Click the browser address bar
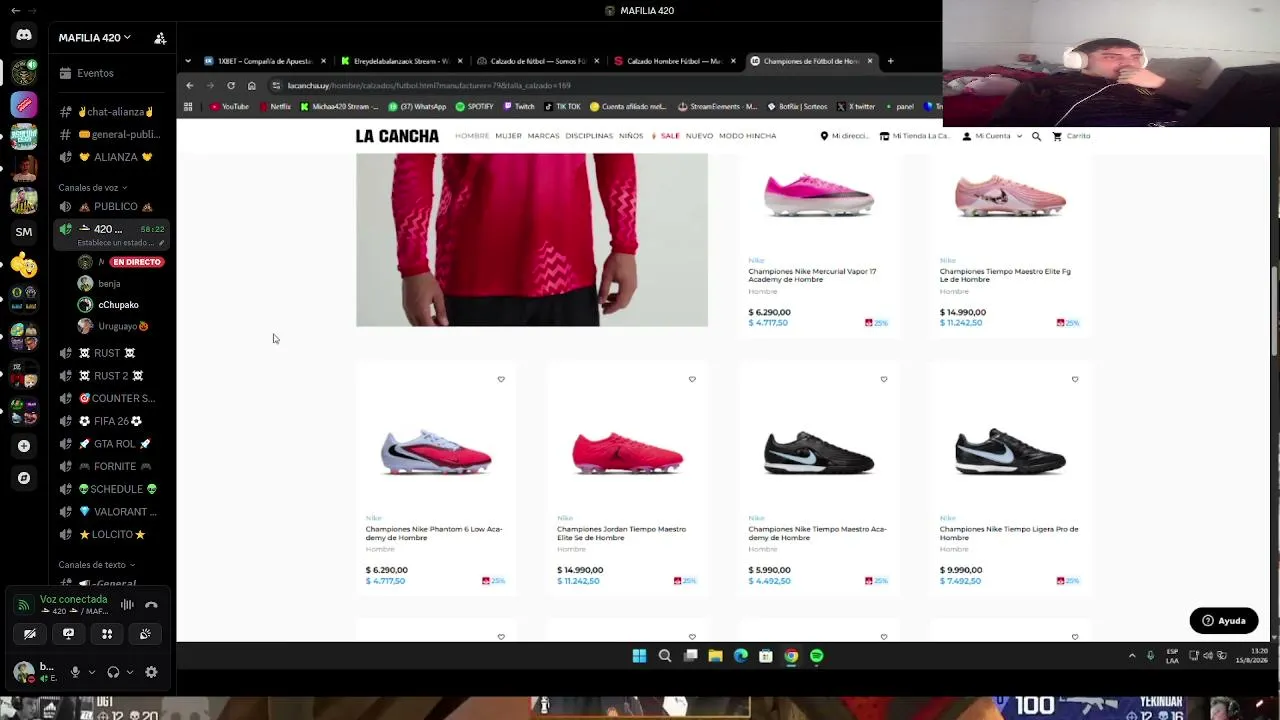 pos(600,86)
